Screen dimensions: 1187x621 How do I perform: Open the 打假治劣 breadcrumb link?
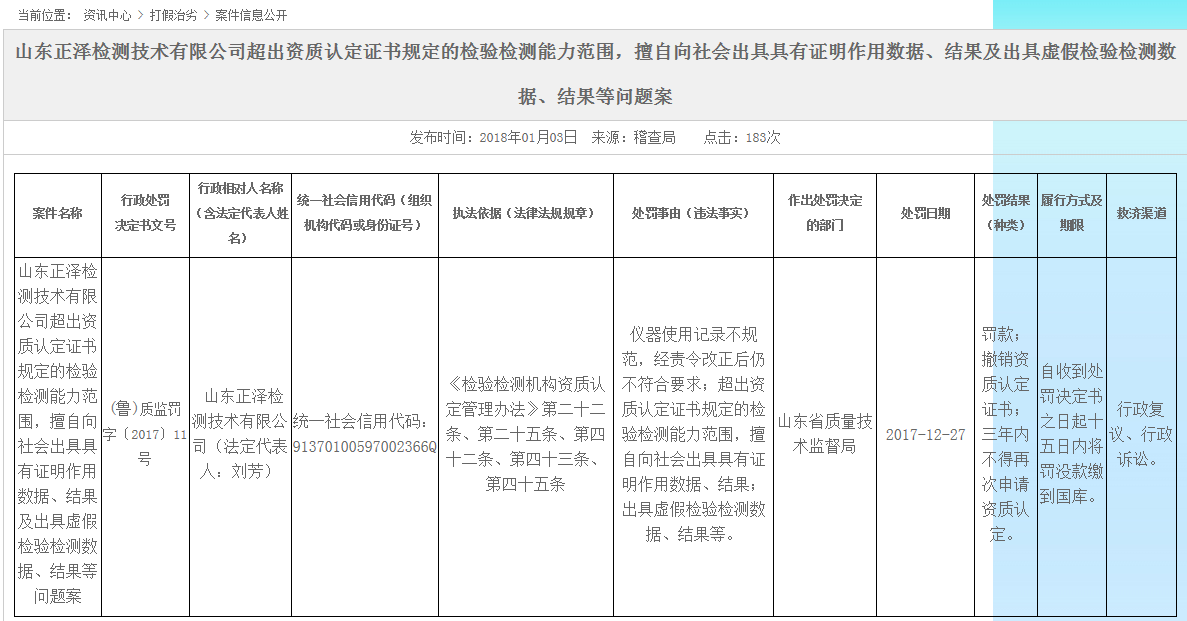173,16
